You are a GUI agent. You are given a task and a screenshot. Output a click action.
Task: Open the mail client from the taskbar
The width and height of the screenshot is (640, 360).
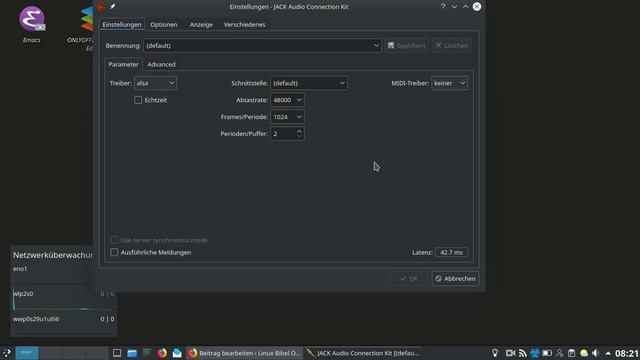[177, 353]
